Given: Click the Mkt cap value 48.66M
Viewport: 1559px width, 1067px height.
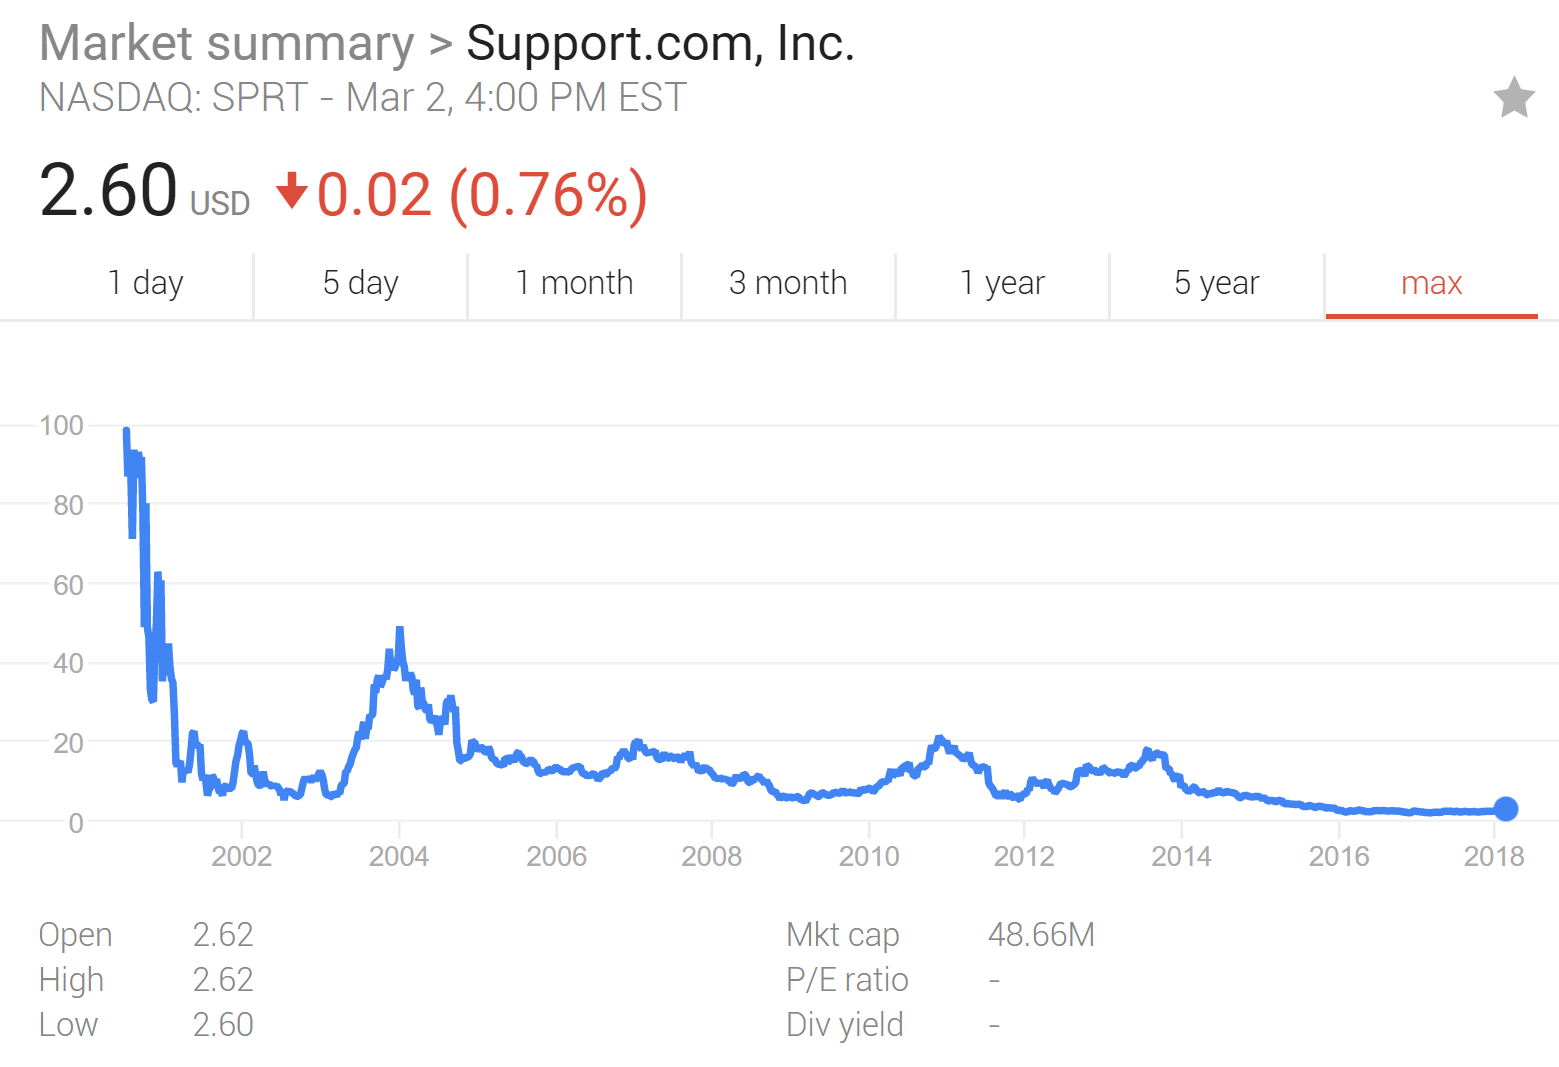Looking at the screenshot, I should [x=1041, y=934].
